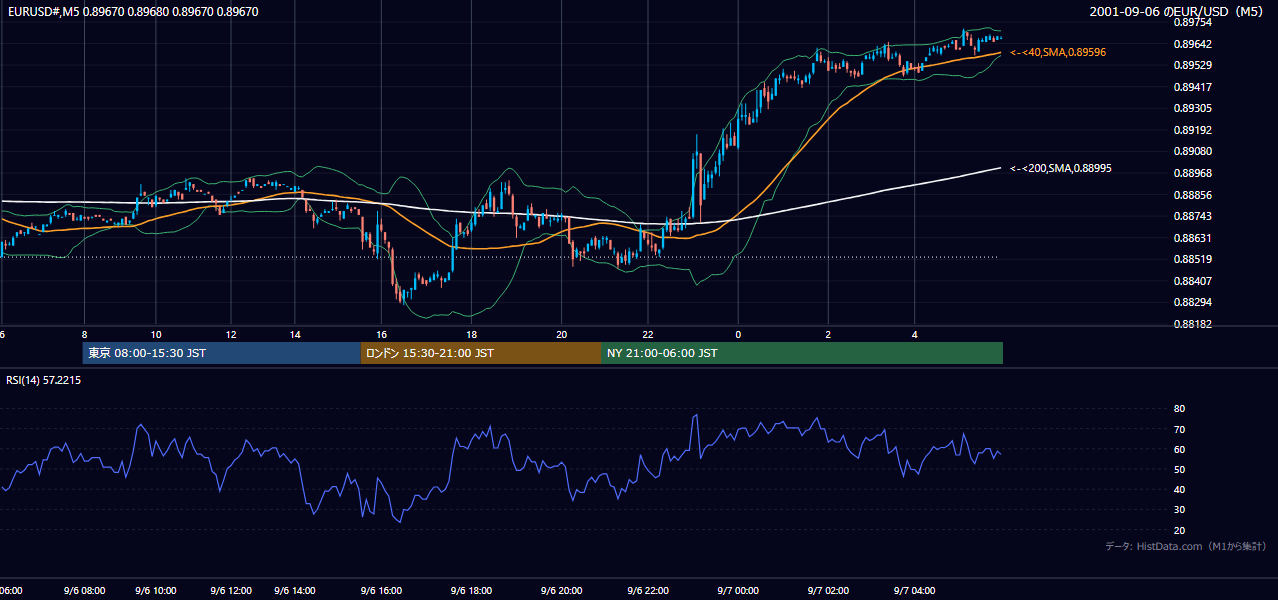
Task: Click the 9/7 02:00 time axis label
Action: 828,590
